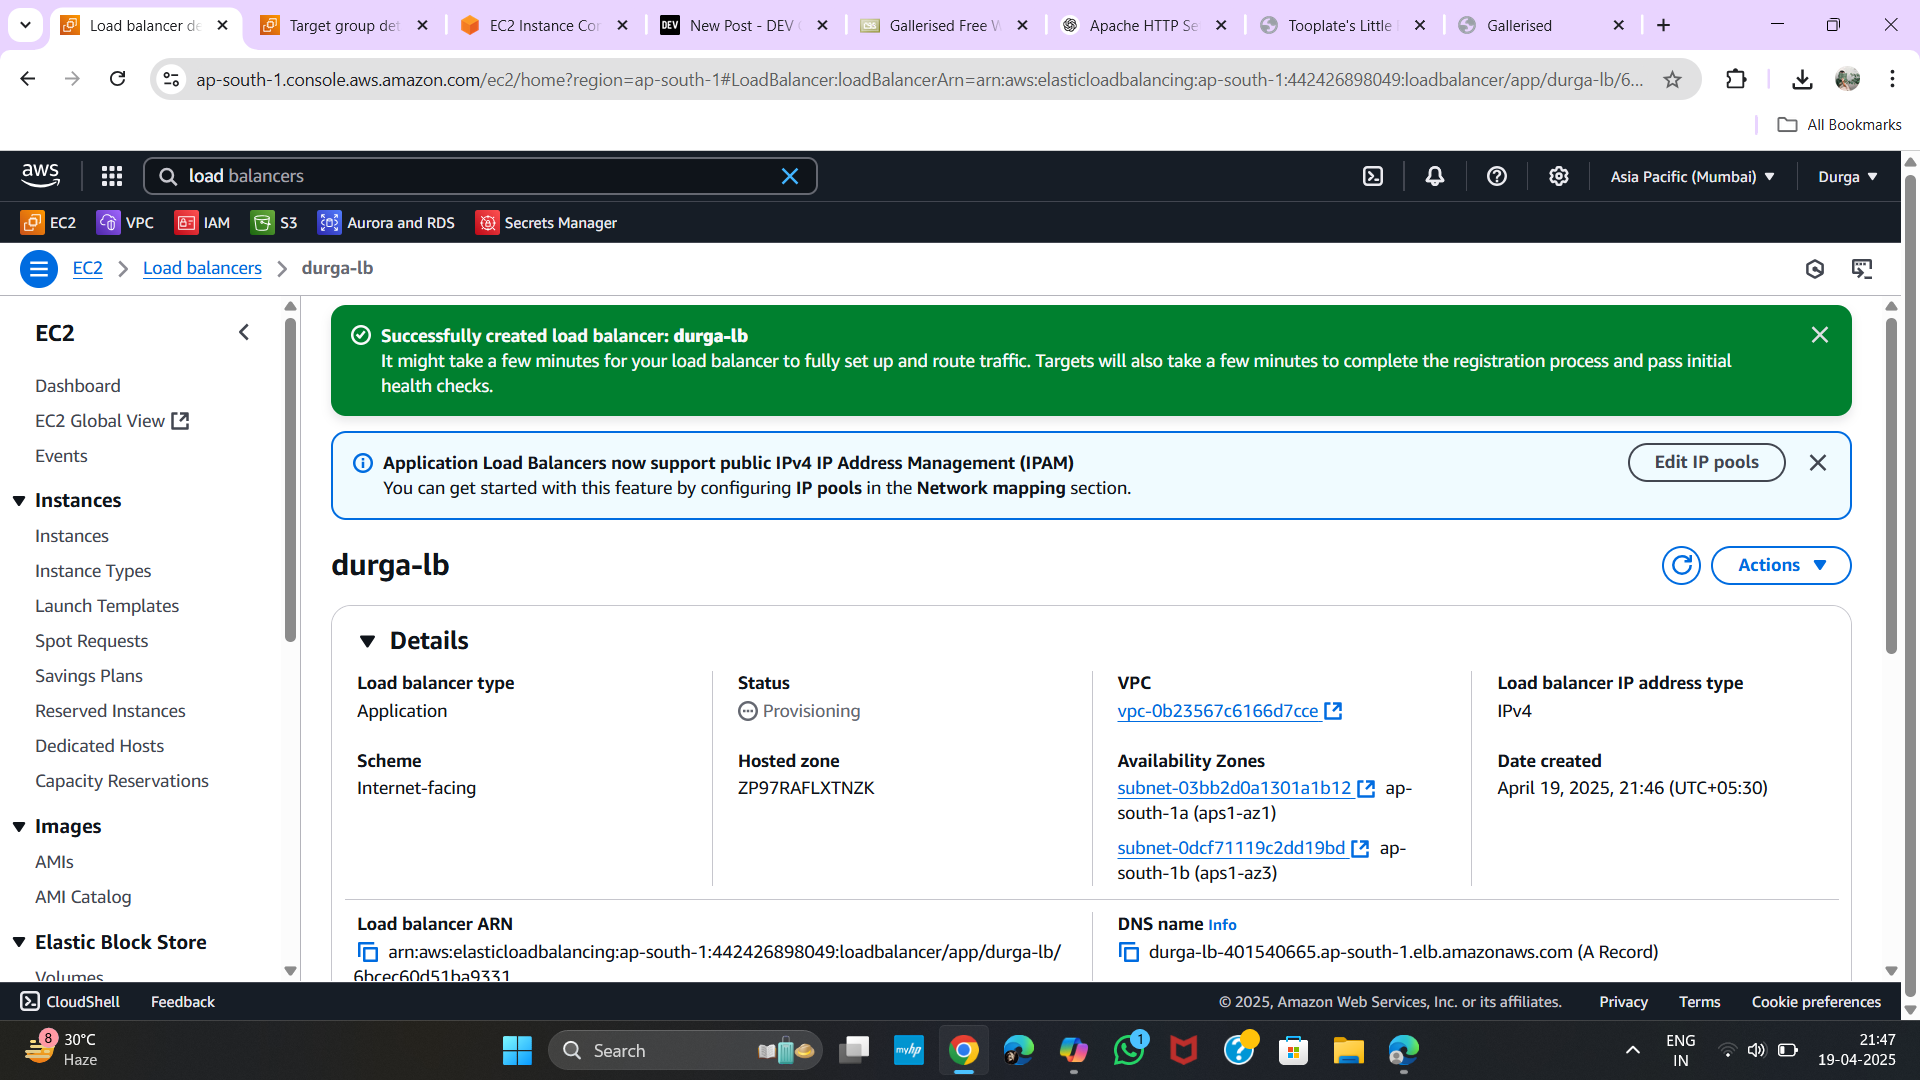Screen dimensions: 1920x1080
Task: Open CloudShell in the footer
Action: (x=70, y=1002)
